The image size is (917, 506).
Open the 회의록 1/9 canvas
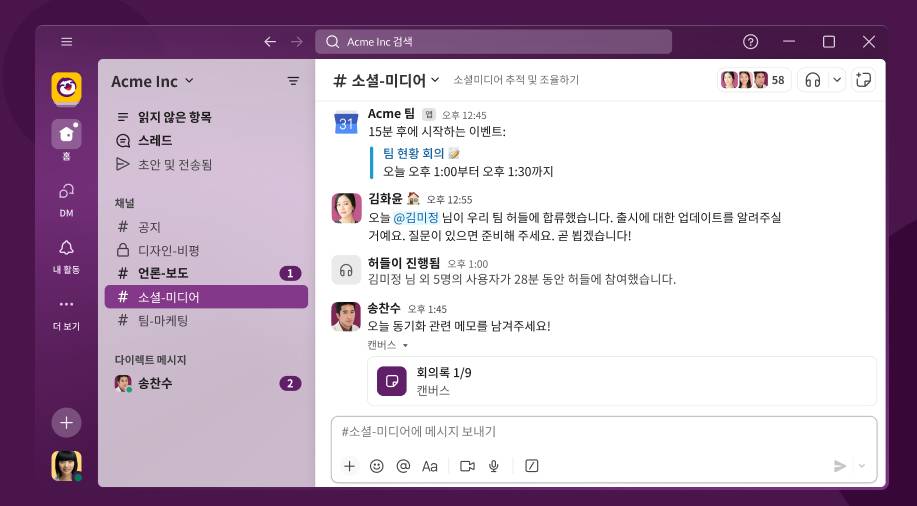(x=622, y=381)
